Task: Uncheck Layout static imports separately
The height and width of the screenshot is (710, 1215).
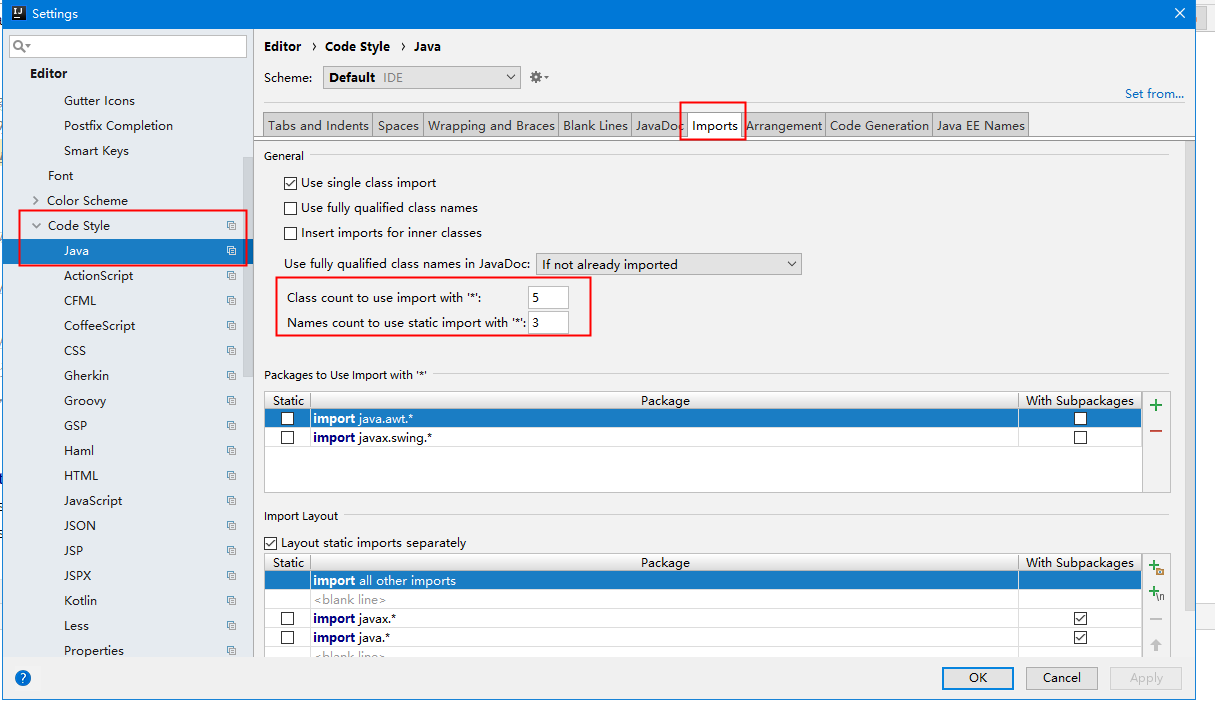Action: point(271,543)
